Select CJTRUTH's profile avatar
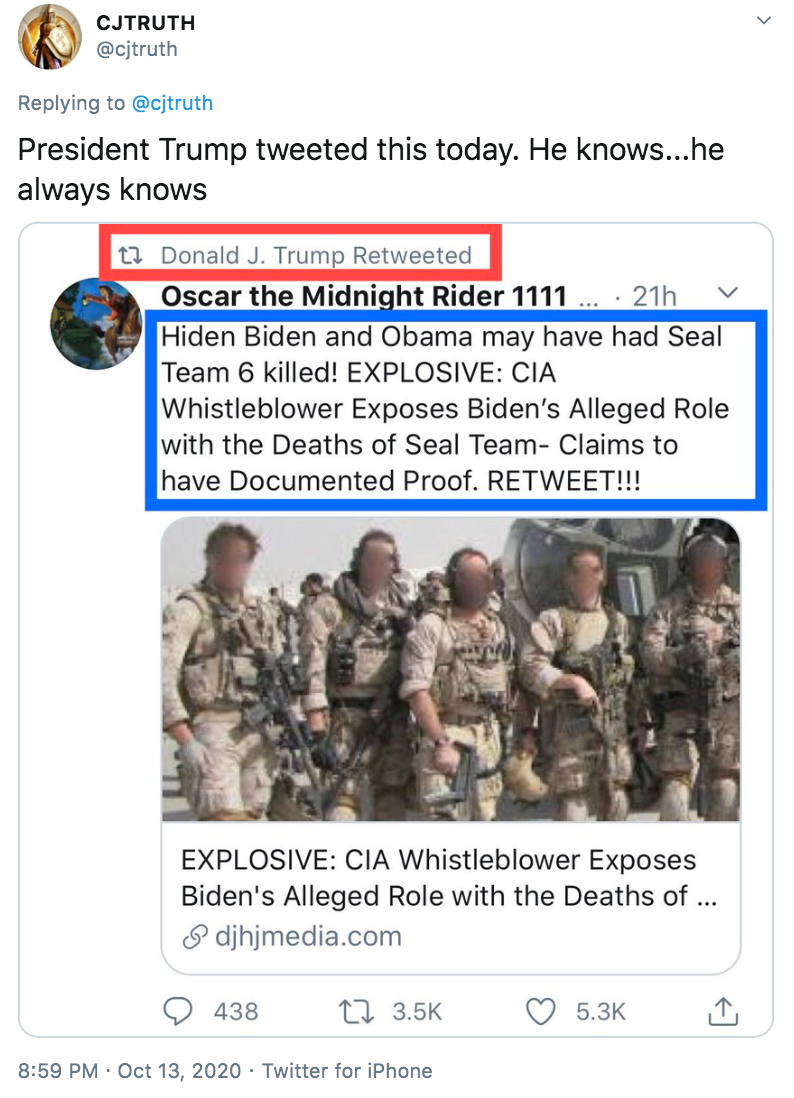Viewport: 794px width, 1098px height. pyautogui.click(x=49, y=37)
